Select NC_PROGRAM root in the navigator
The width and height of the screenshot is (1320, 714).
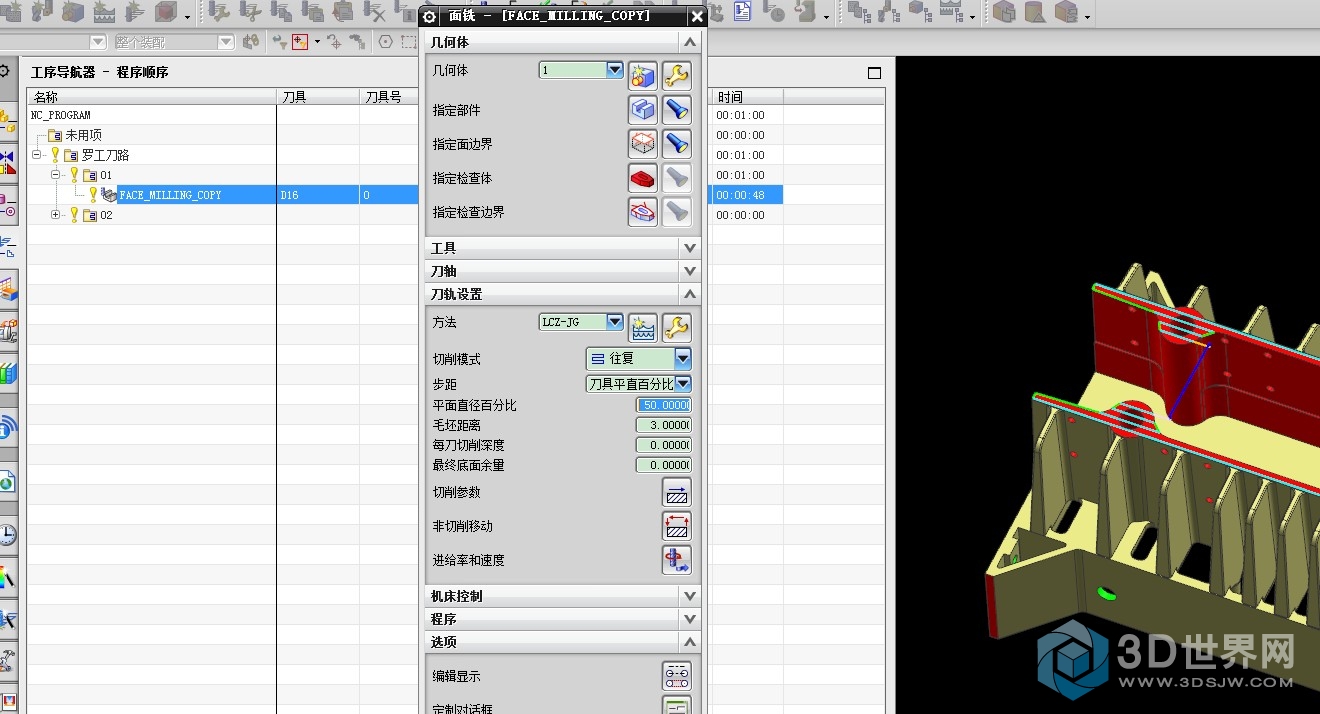click(61, 115)
